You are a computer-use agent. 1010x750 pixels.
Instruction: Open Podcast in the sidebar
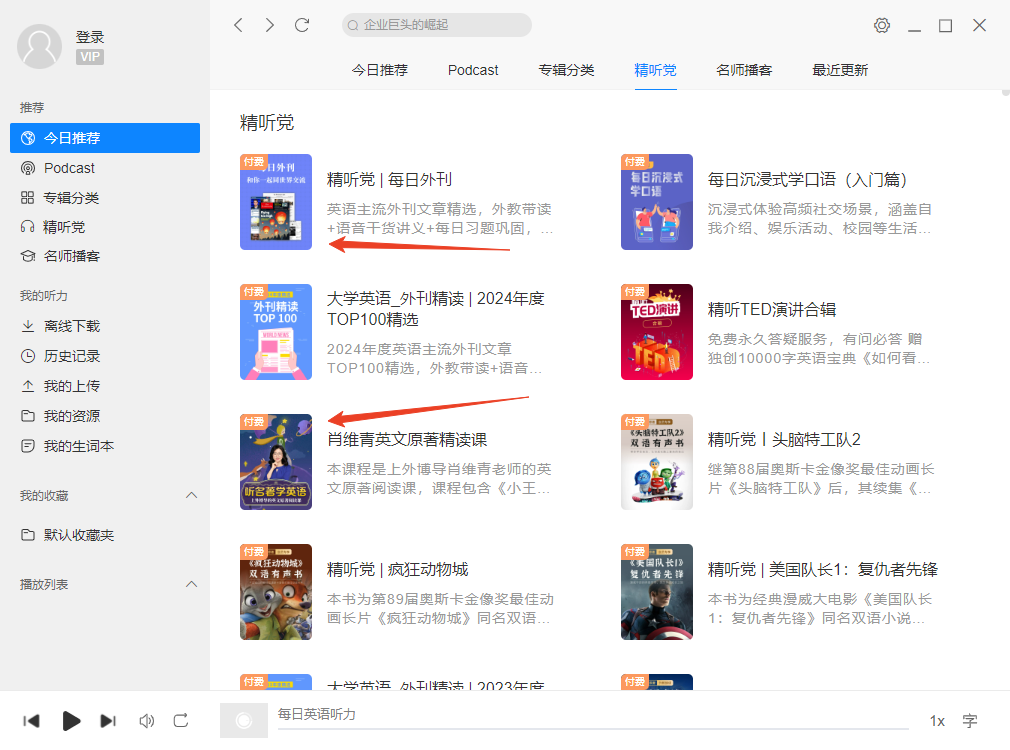105,168
